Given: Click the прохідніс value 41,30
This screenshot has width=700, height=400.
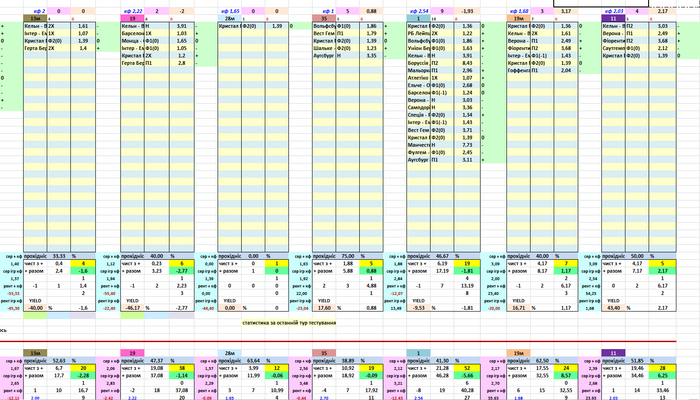Looking at the screenshot, I should [x=442, y=361].
